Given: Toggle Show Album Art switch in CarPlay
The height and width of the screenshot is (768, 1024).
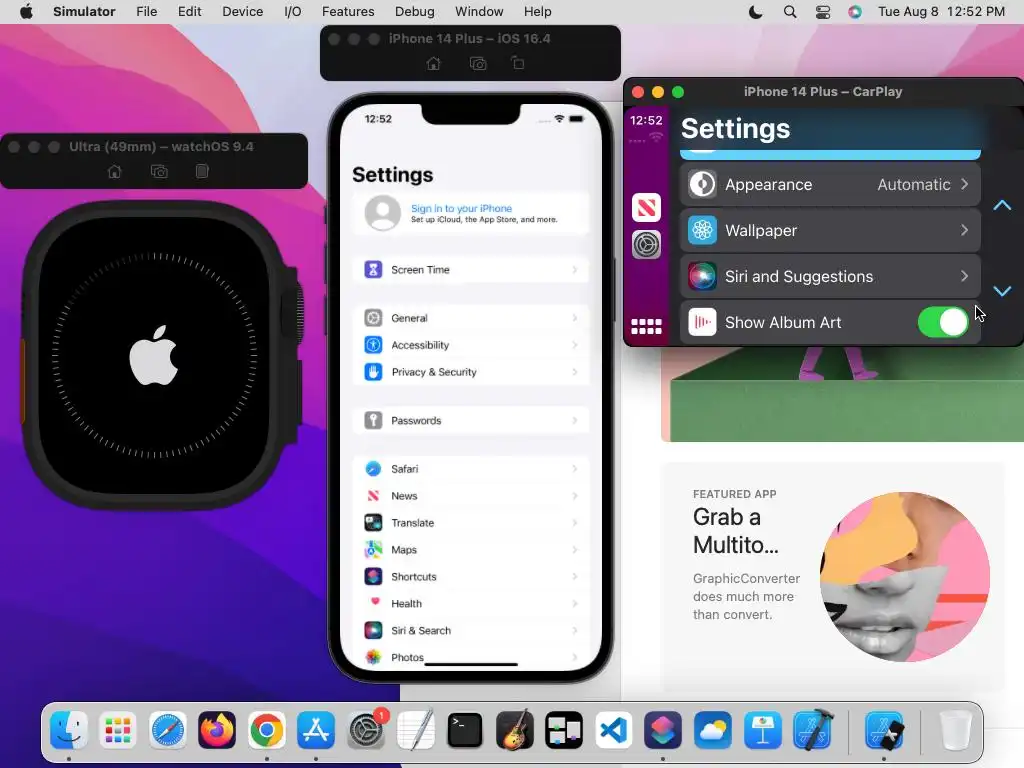Looking at the screenshot, I should 943,322.
